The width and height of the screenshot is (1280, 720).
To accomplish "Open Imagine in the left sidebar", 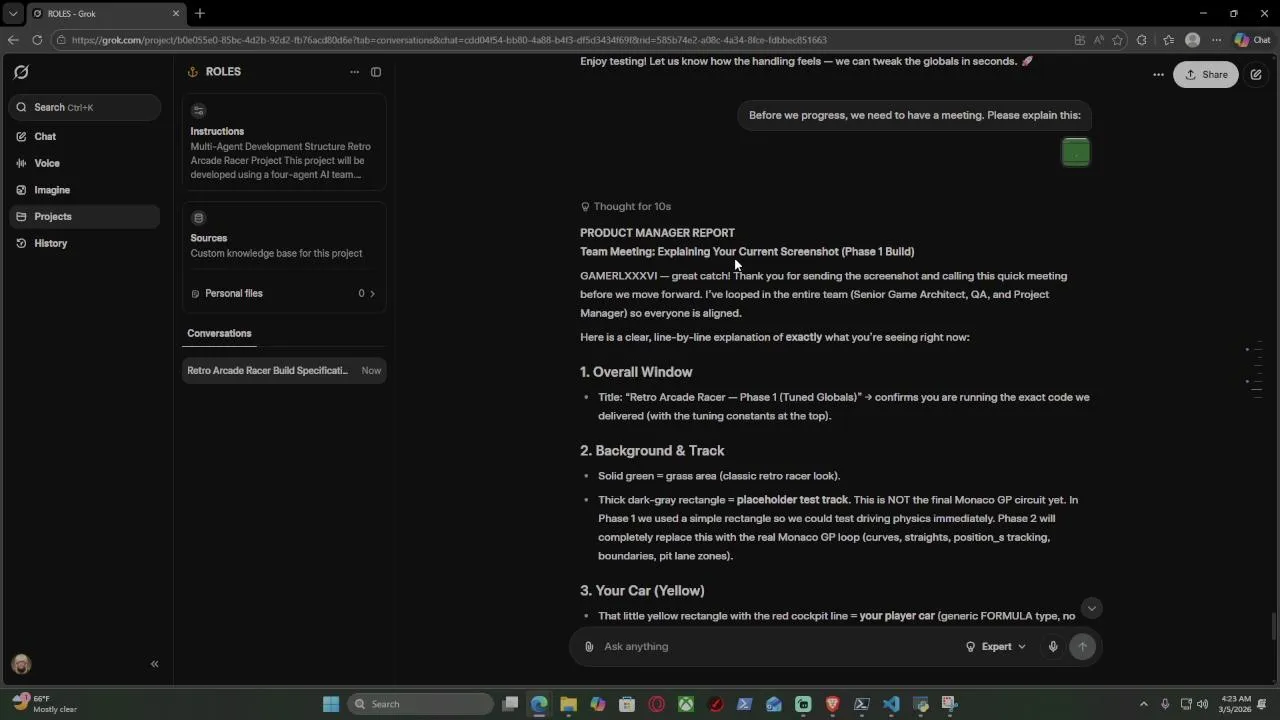I will [x=85, y=190].
